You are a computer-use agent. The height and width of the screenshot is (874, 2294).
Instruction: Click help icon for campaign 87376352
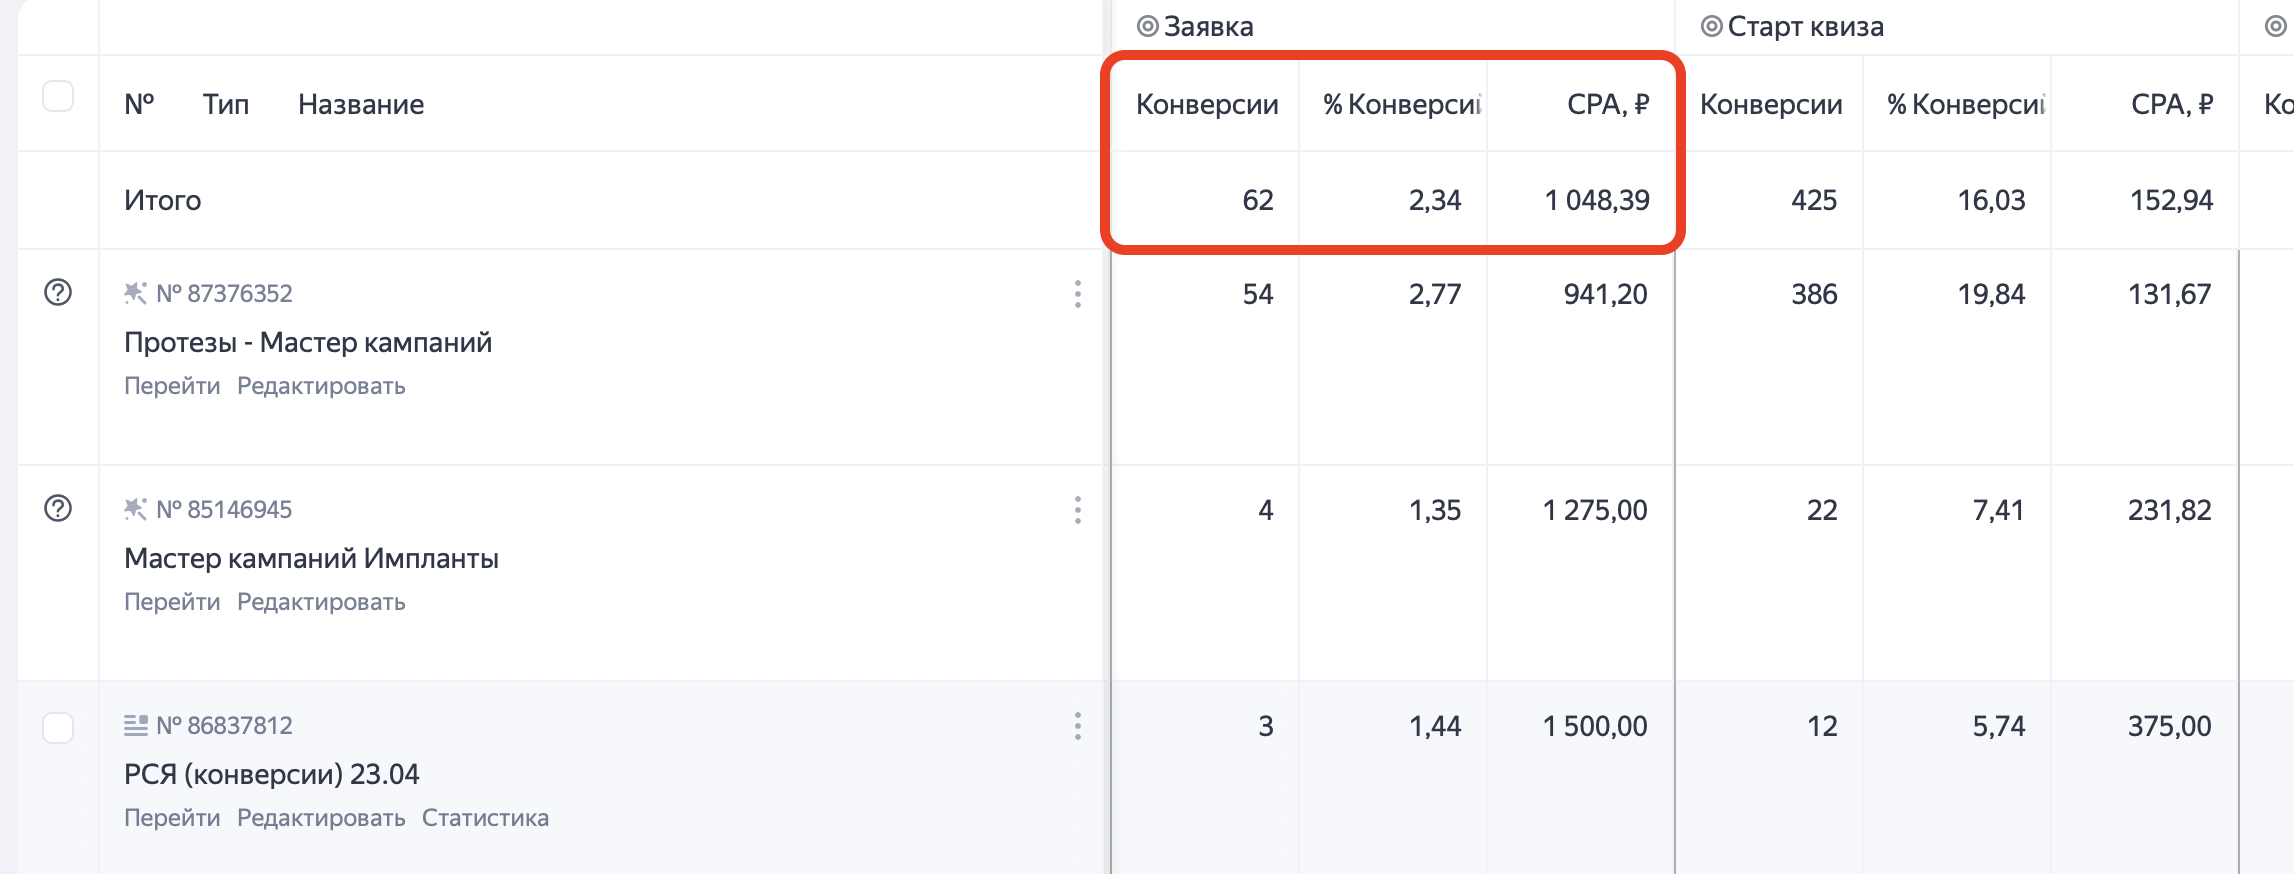[58, 293]
